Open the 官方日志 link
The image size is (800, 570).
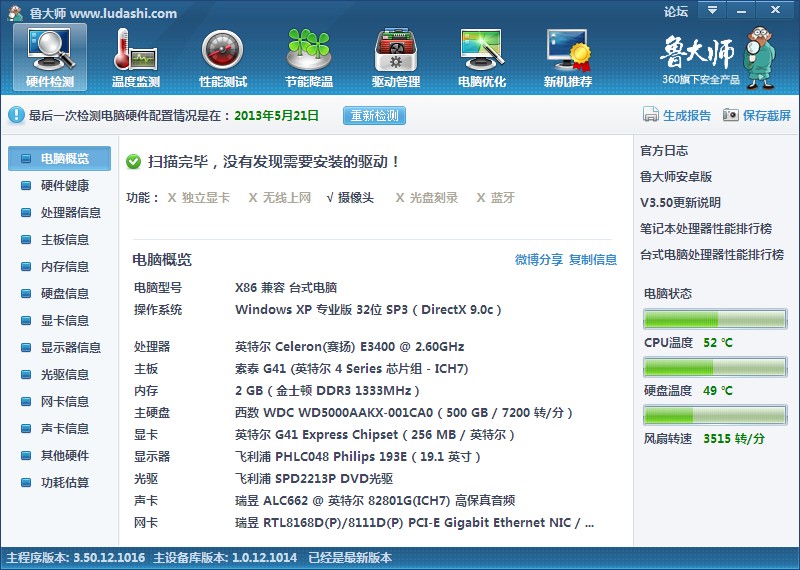click(x=664, y=151)
